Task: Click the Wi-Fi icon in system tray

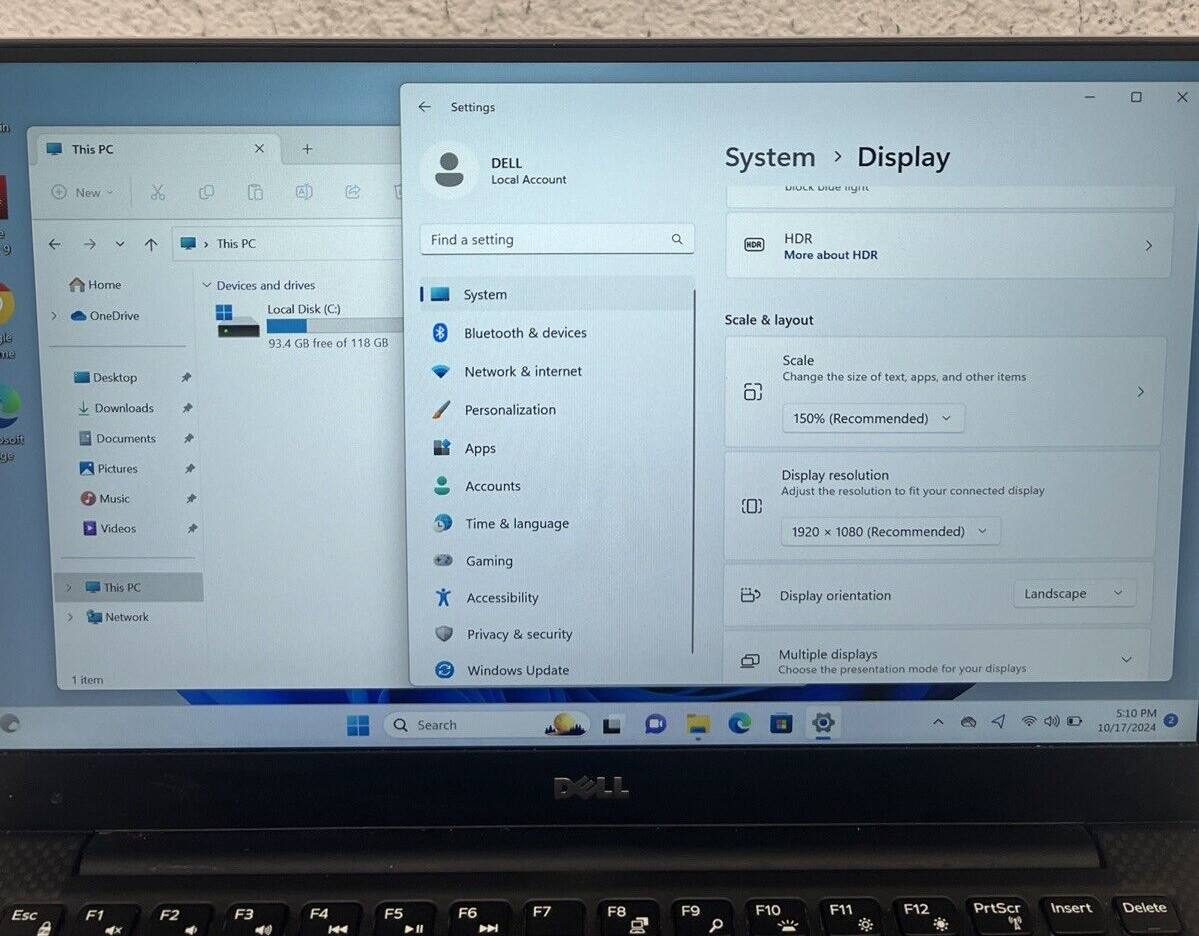Action: tap(1029, 721)
